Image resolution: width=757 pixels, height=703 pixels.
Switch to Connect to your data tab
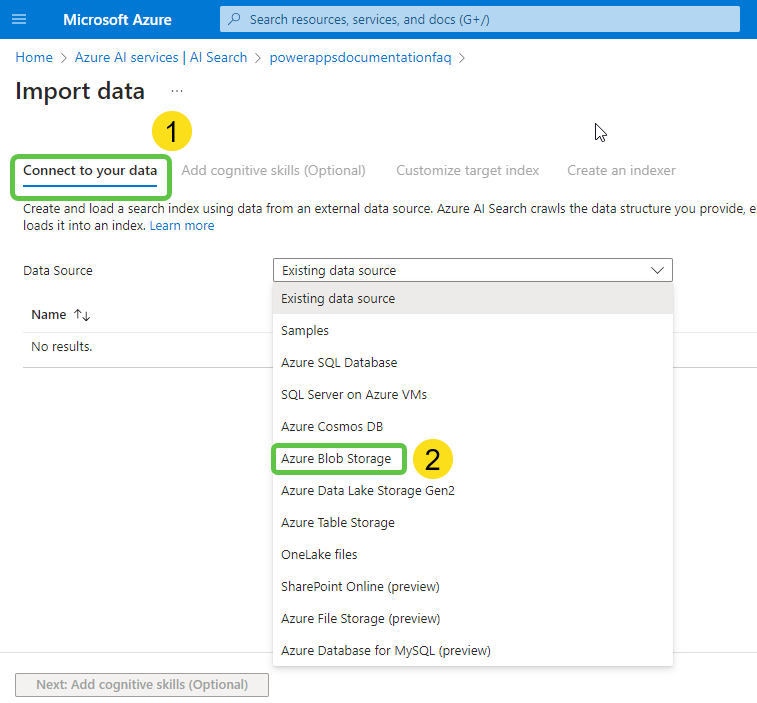(90, 171)
